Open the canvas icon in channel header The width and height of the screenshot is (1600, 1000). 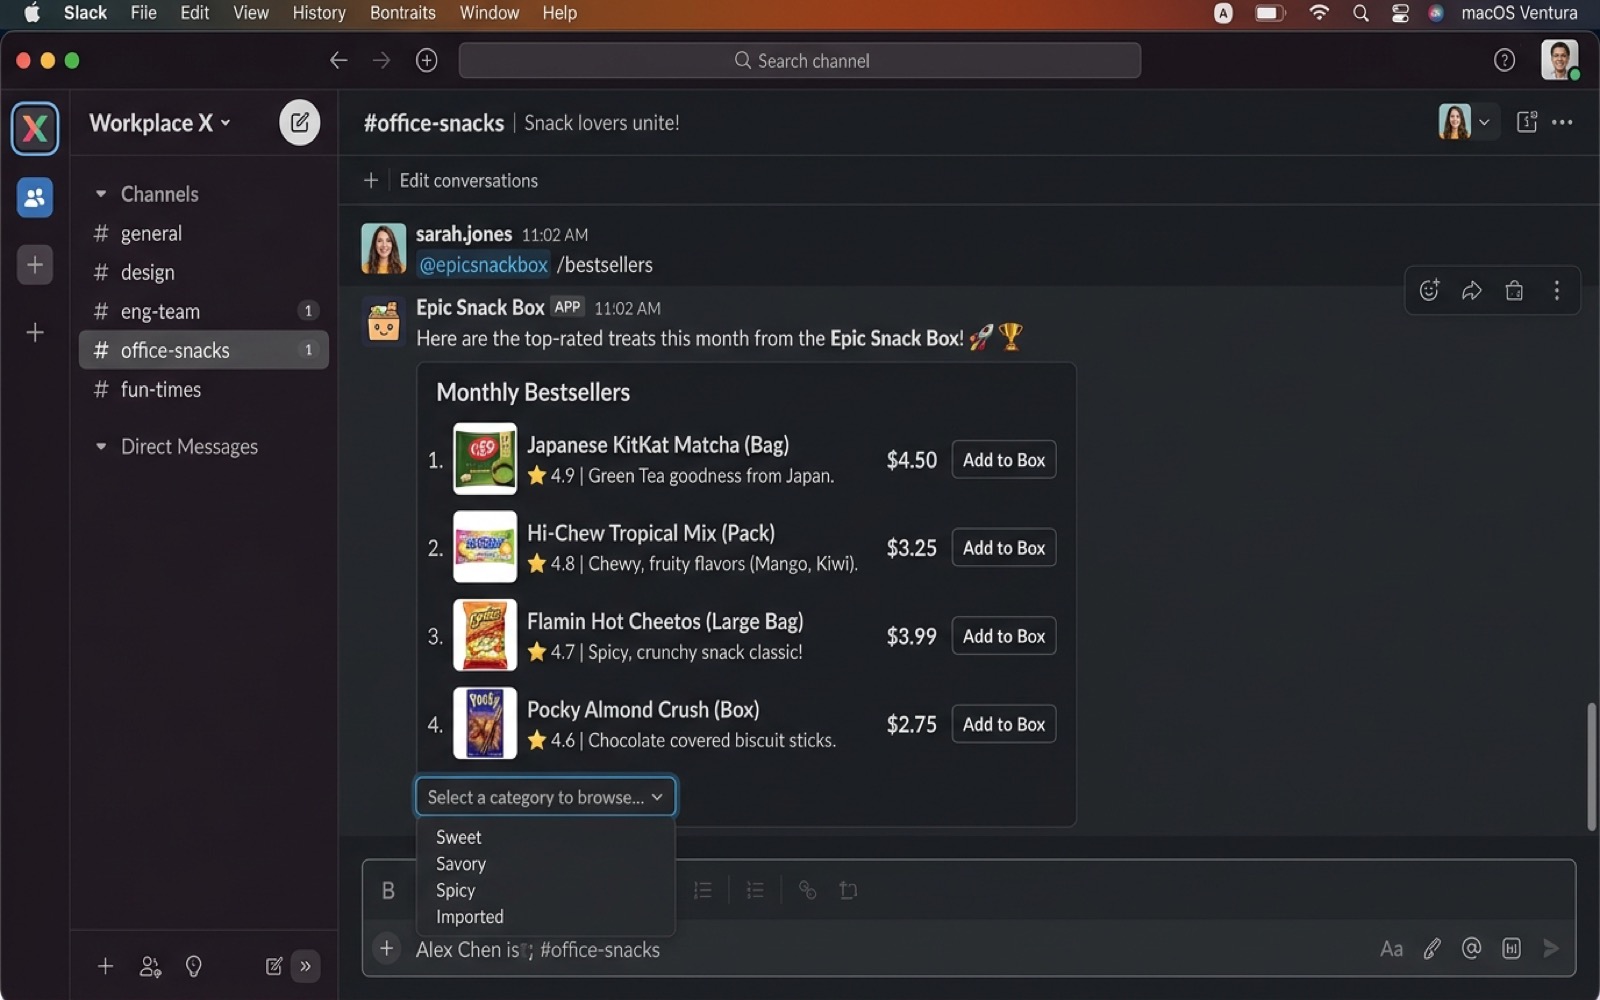pos(1526,122)
